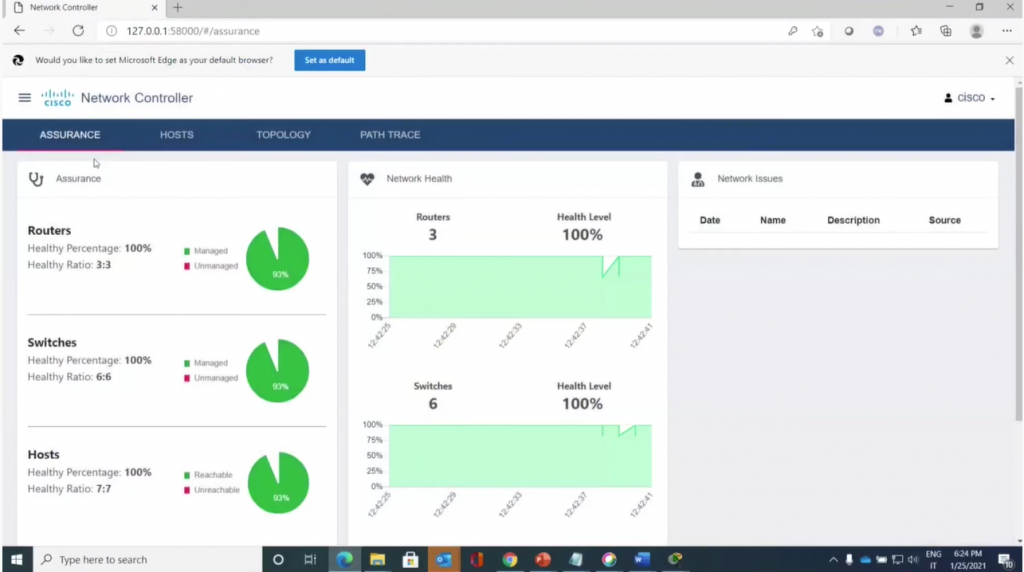Viewport: 1024px width, 572px height.
Task: Toggle the Switches Managed legend entry
Action: click(206, 363)
